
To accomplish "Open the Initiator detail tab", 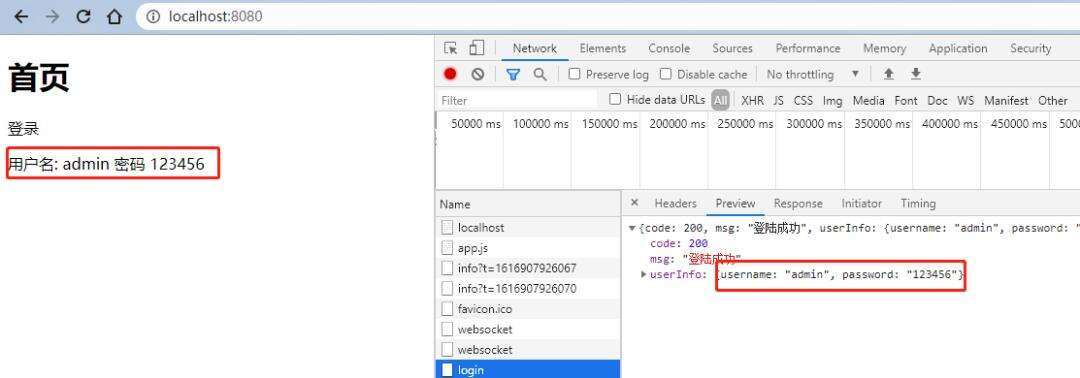I will click(x=861, y=203).
